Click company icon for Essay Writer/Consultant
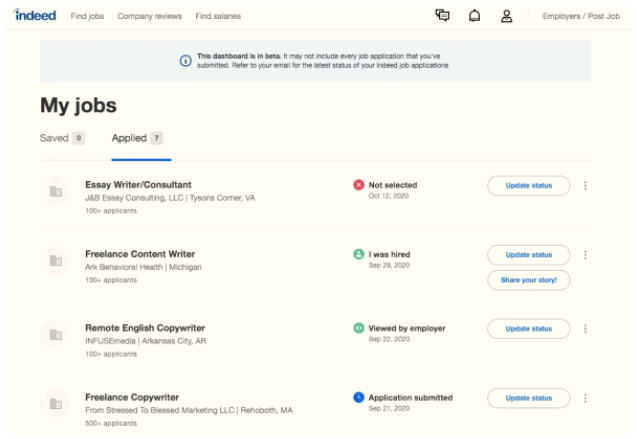The image size is (637, 439). 56,191
